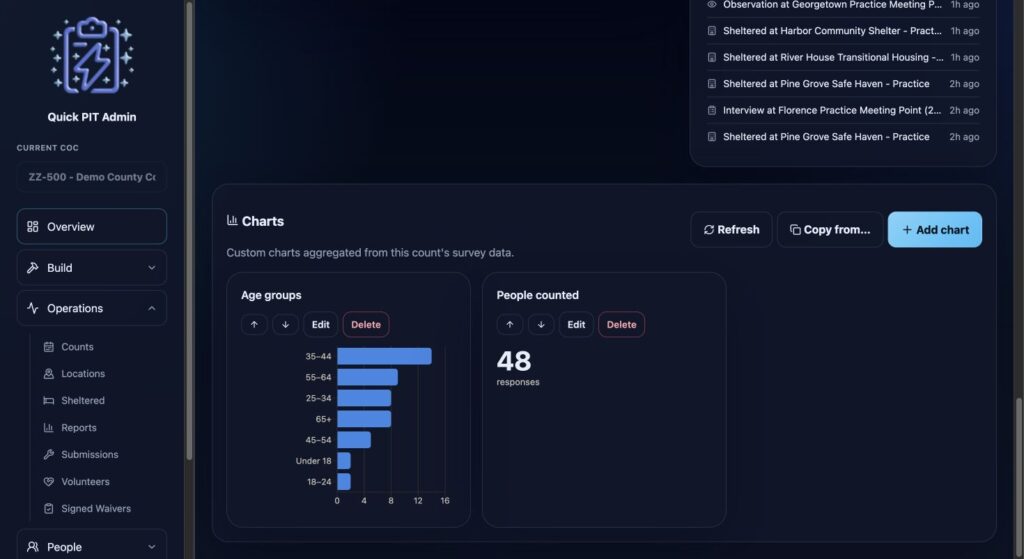Click the Under 18 age group bar
The image size is (1024, 559).
click(344, 460)
